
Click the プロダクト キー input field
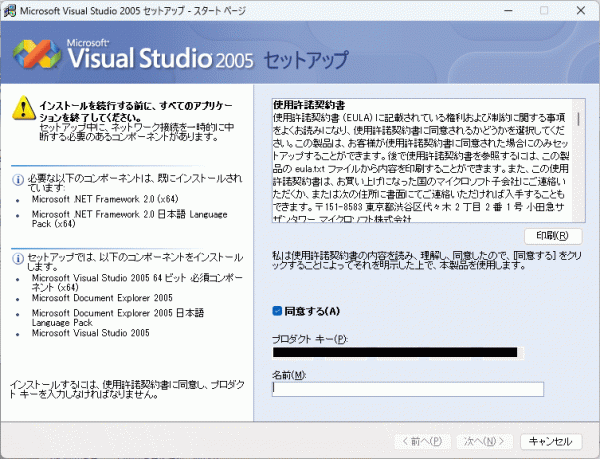pyautogui.click(x=398, y=352)
